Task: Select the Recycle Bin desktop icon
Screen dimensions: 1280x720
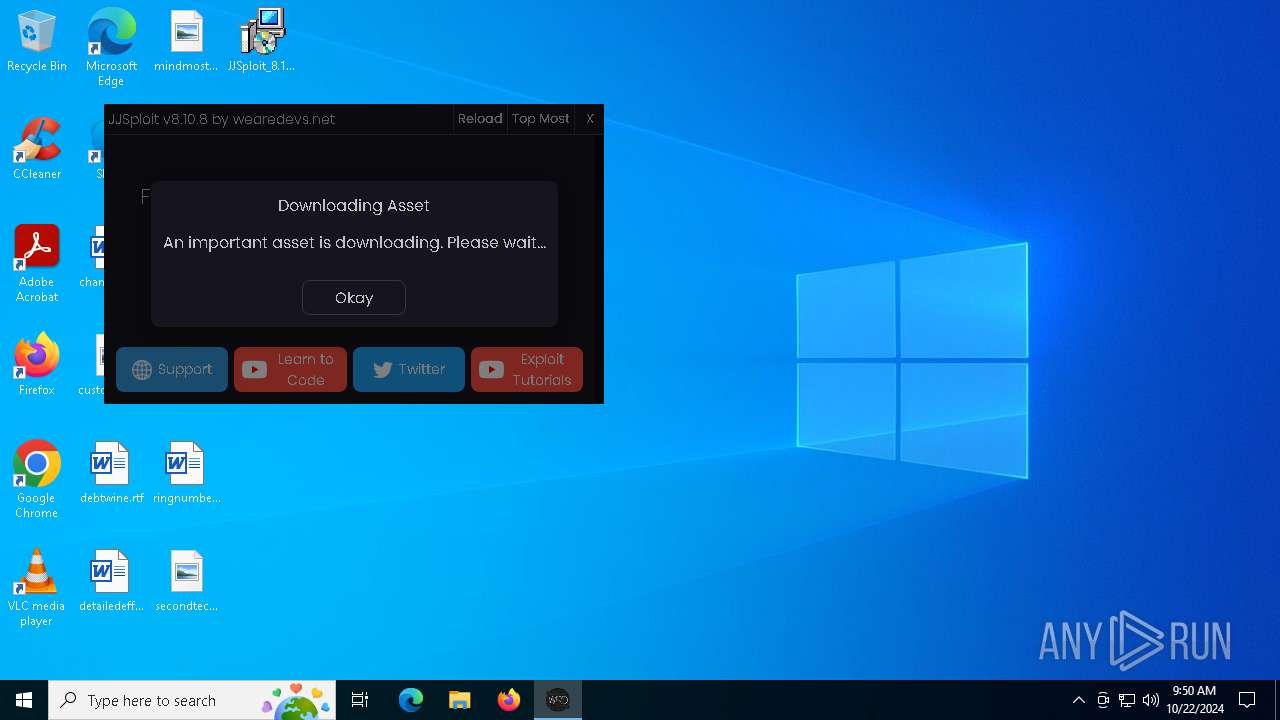Action: tap(37, 42)
